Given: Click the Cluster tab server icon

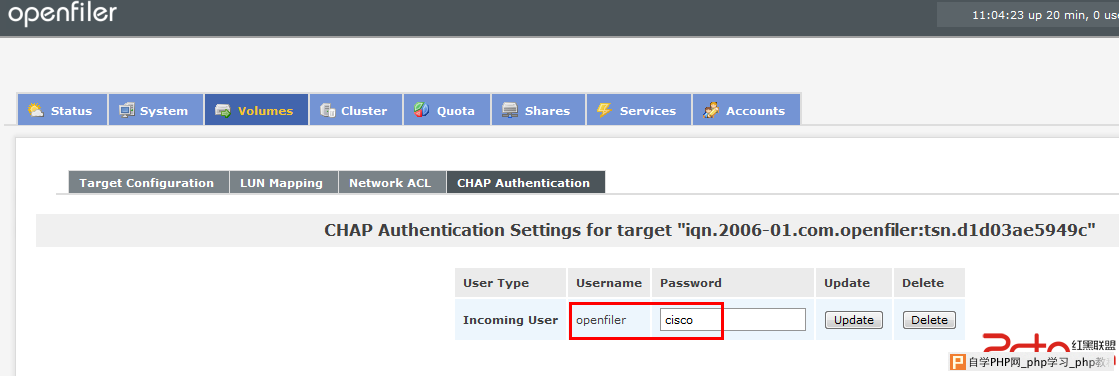Looking at the screenshot, I should pos(328,111).
